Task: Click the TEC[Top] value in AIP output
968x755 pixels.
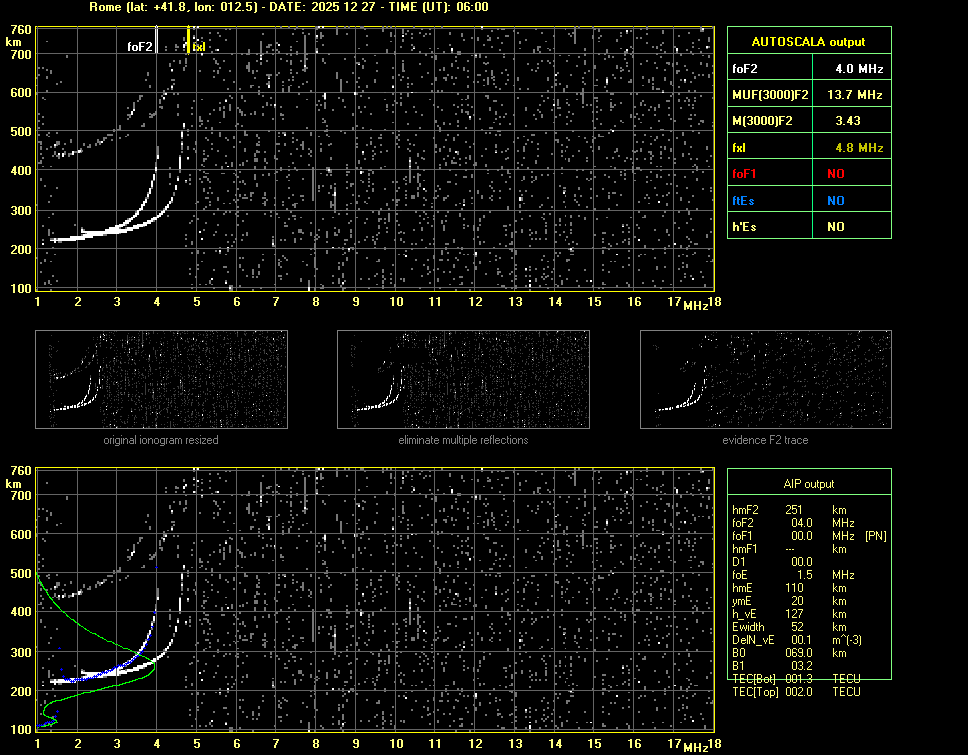Action: (x=801, y=692)
